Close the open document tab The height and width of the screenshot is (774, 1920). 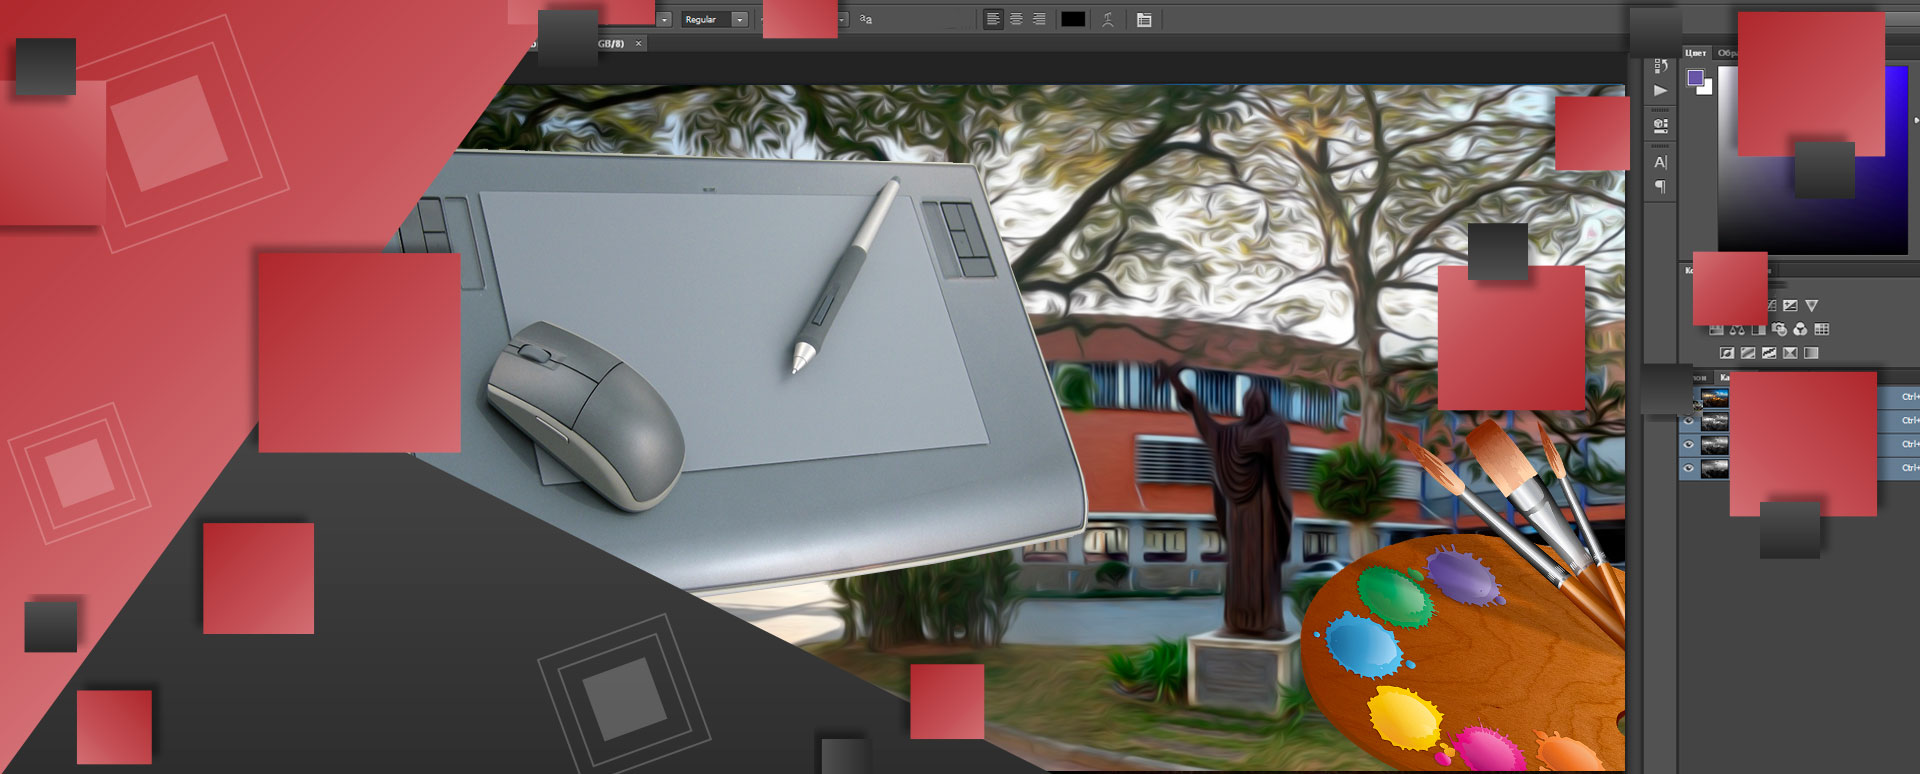click(638, 44)
